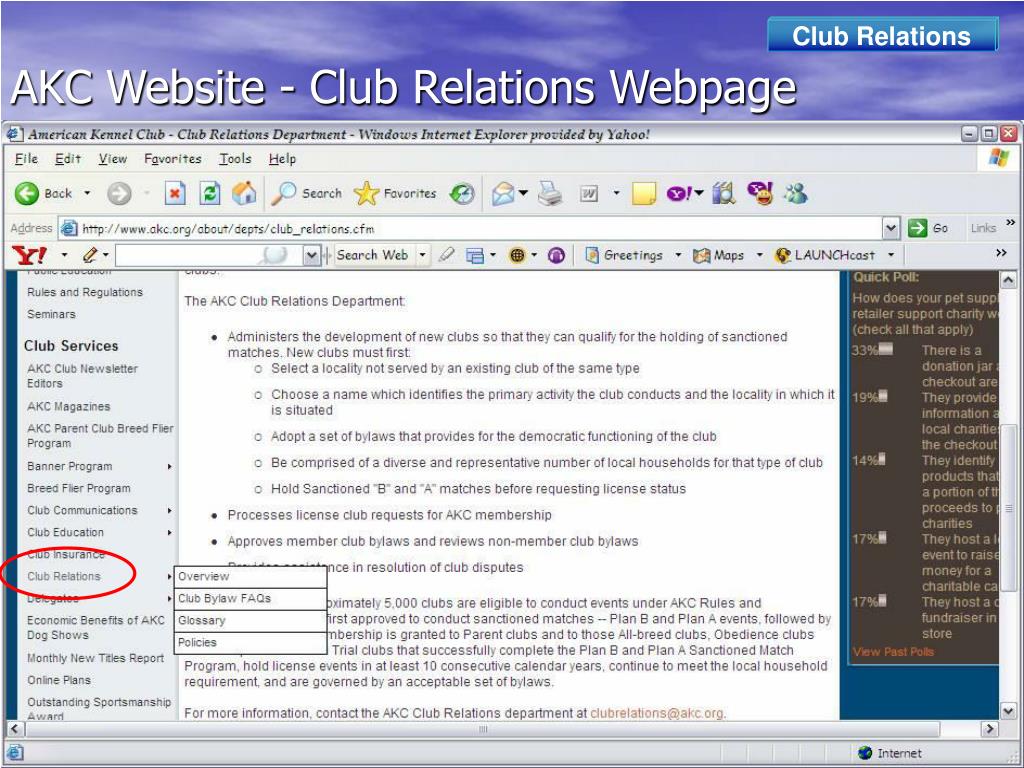Select Club Bylaw FAQs flyout item
The height and width of the screenshot is (768, 1024).
pos(251,599)
